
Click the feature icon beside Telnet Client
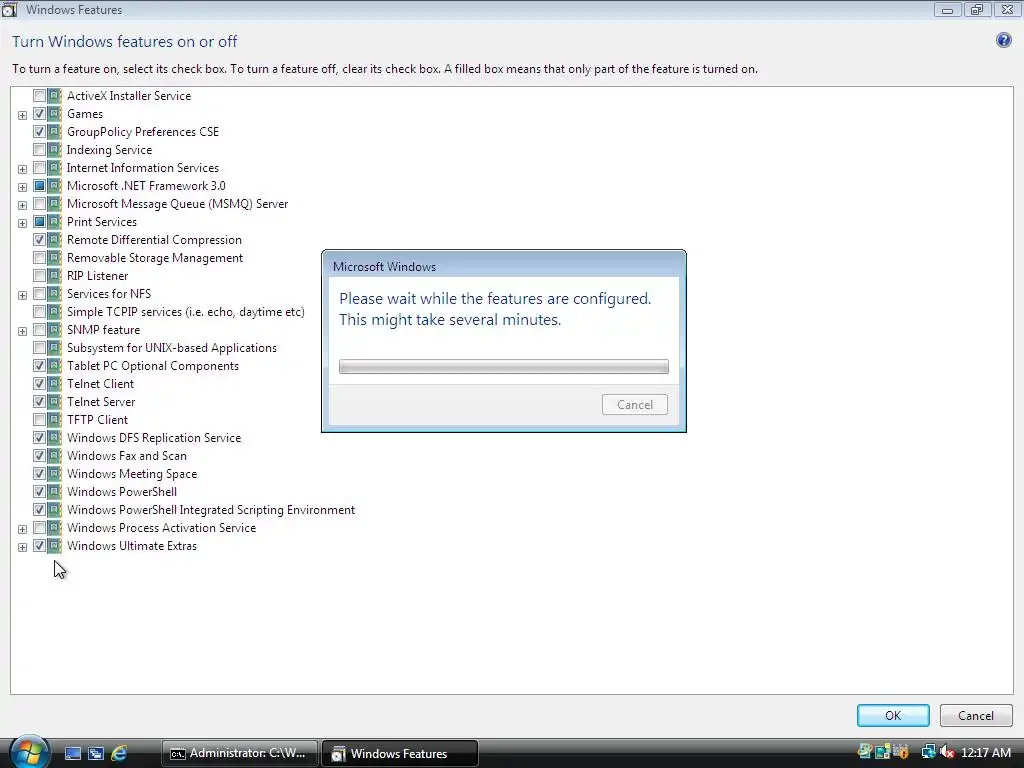pyautogui.click(x=55, y=383)
